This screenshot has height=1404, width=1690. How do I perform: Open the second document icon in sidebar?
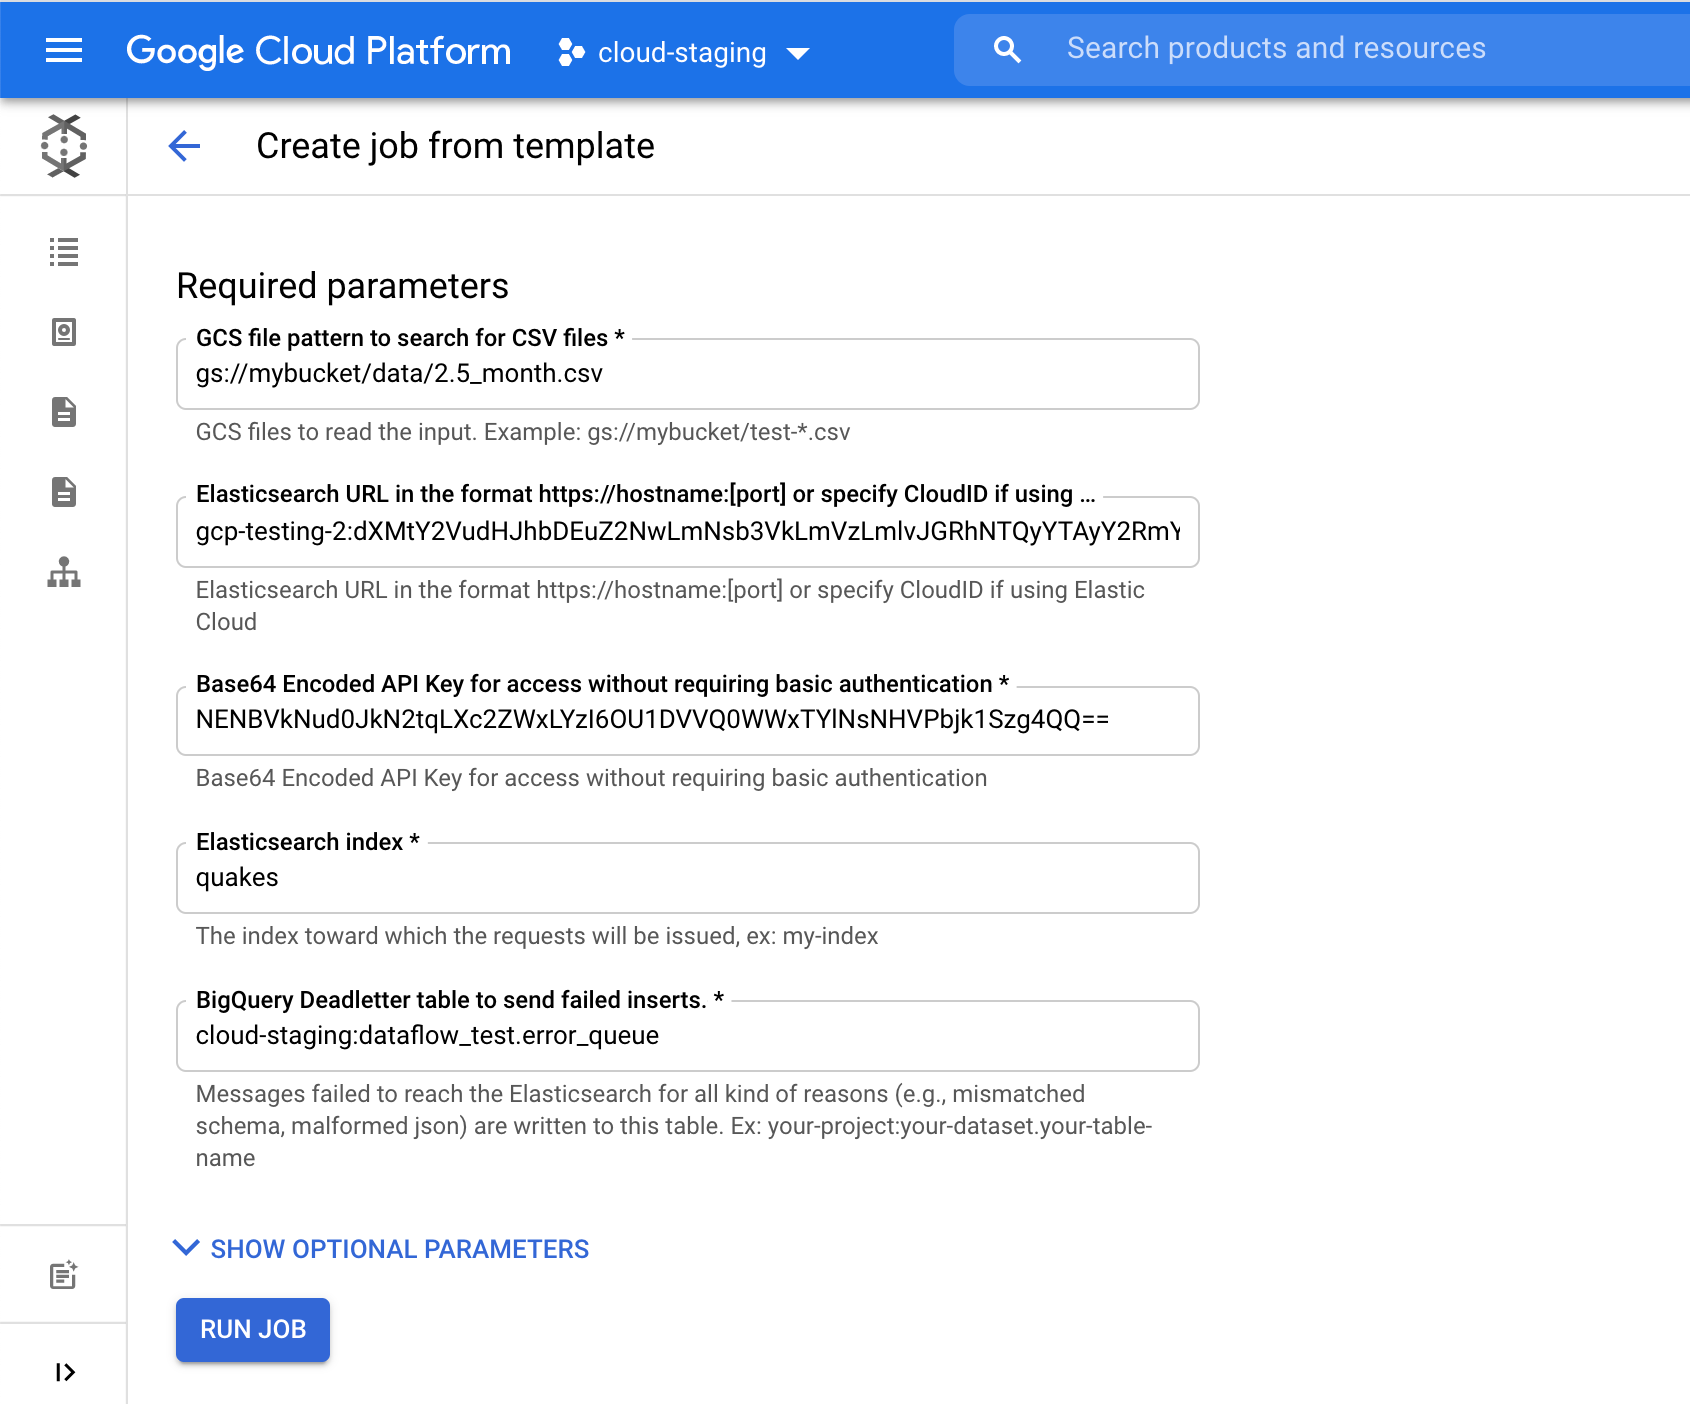click(x=64, y=492)
